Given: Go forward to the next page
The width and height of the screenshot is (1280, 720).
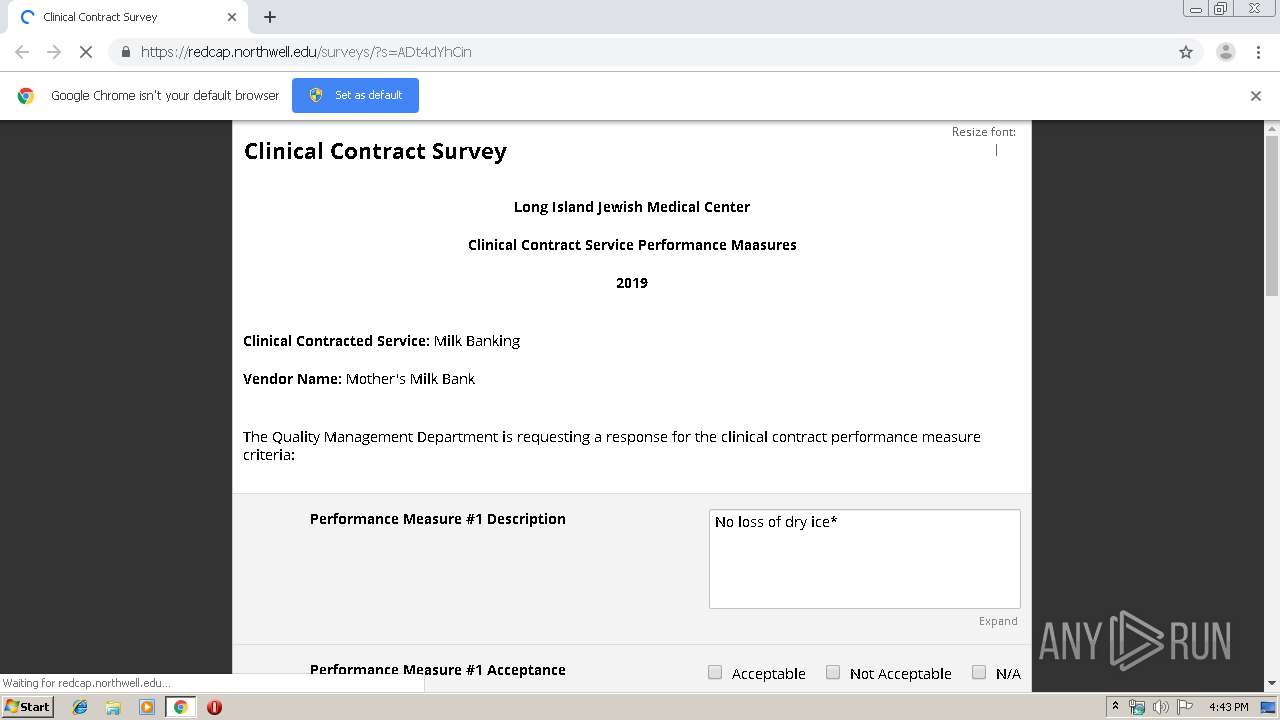Looking at the screenshot, I should pos(54,52).
